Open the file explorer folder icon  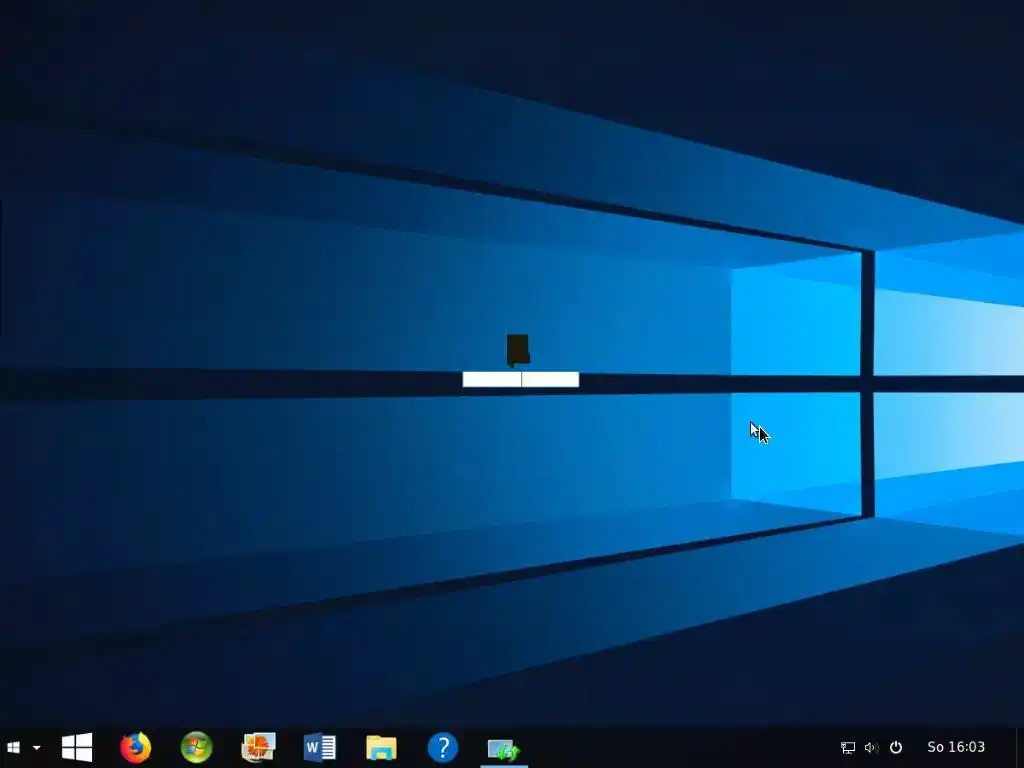(x=381, y=747)
